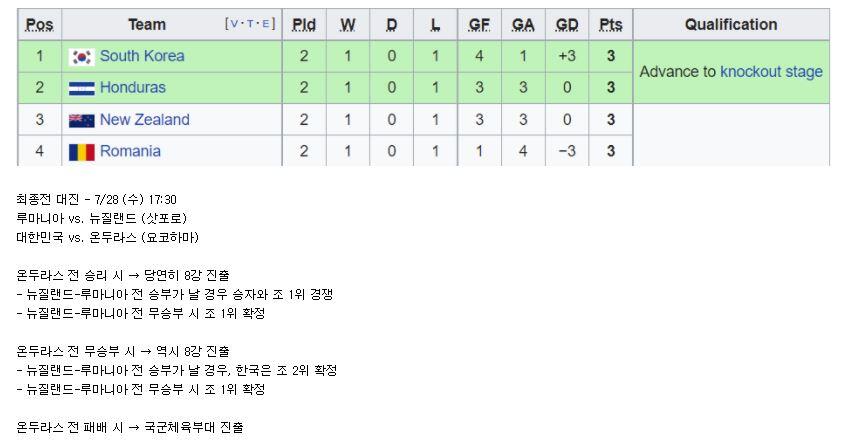Click the V link in template header
The height and width of the screenshot is (440, 846).
coord(234,24)
